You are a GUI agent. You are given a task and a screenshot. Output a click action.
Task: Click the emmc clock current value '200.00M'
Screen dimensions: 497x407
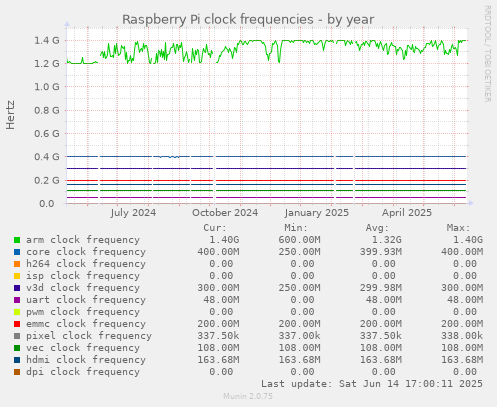point(218,324)
